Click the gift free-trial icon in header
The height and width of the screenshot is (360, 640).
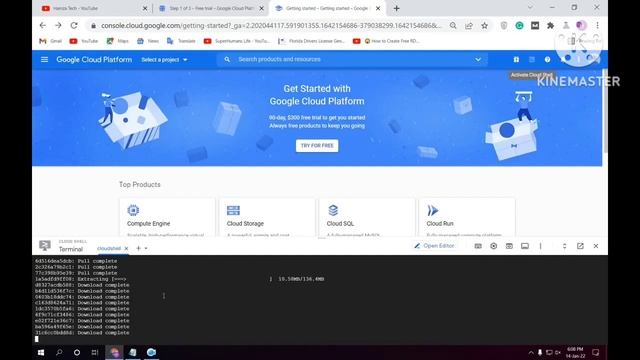pyautogui.click(x=516, y=60)
